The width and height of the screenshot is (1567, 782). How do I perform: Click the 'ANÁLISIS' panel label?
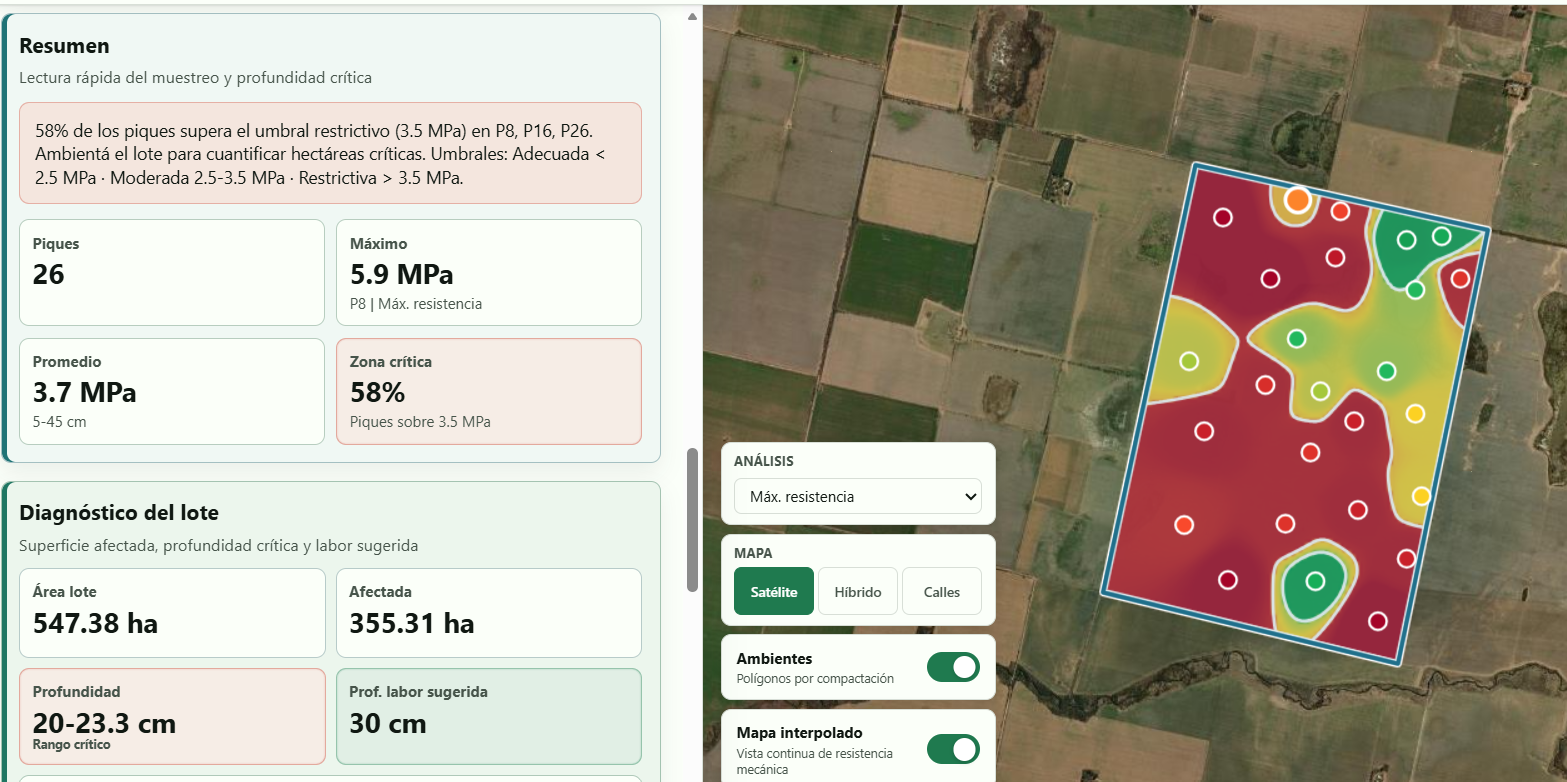click(x=764, y=462)
